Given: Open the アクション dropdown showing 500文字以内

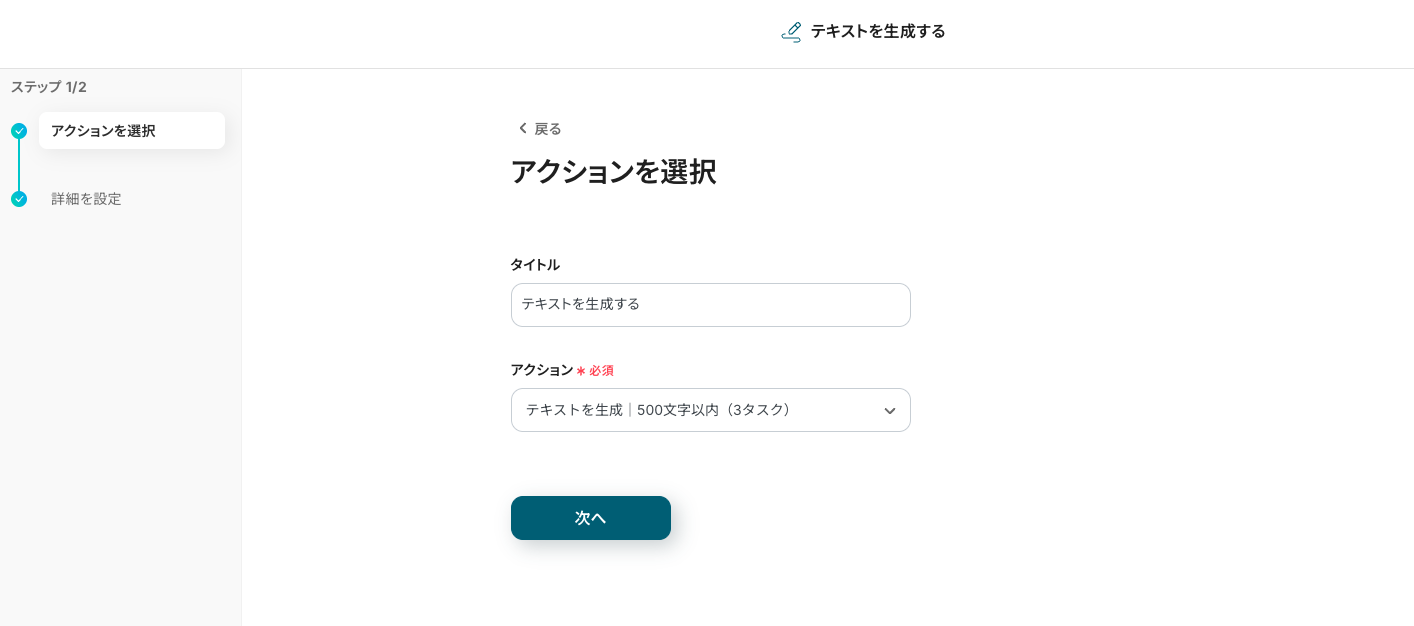Looking at the screenshot, I should tap(690, 410).
